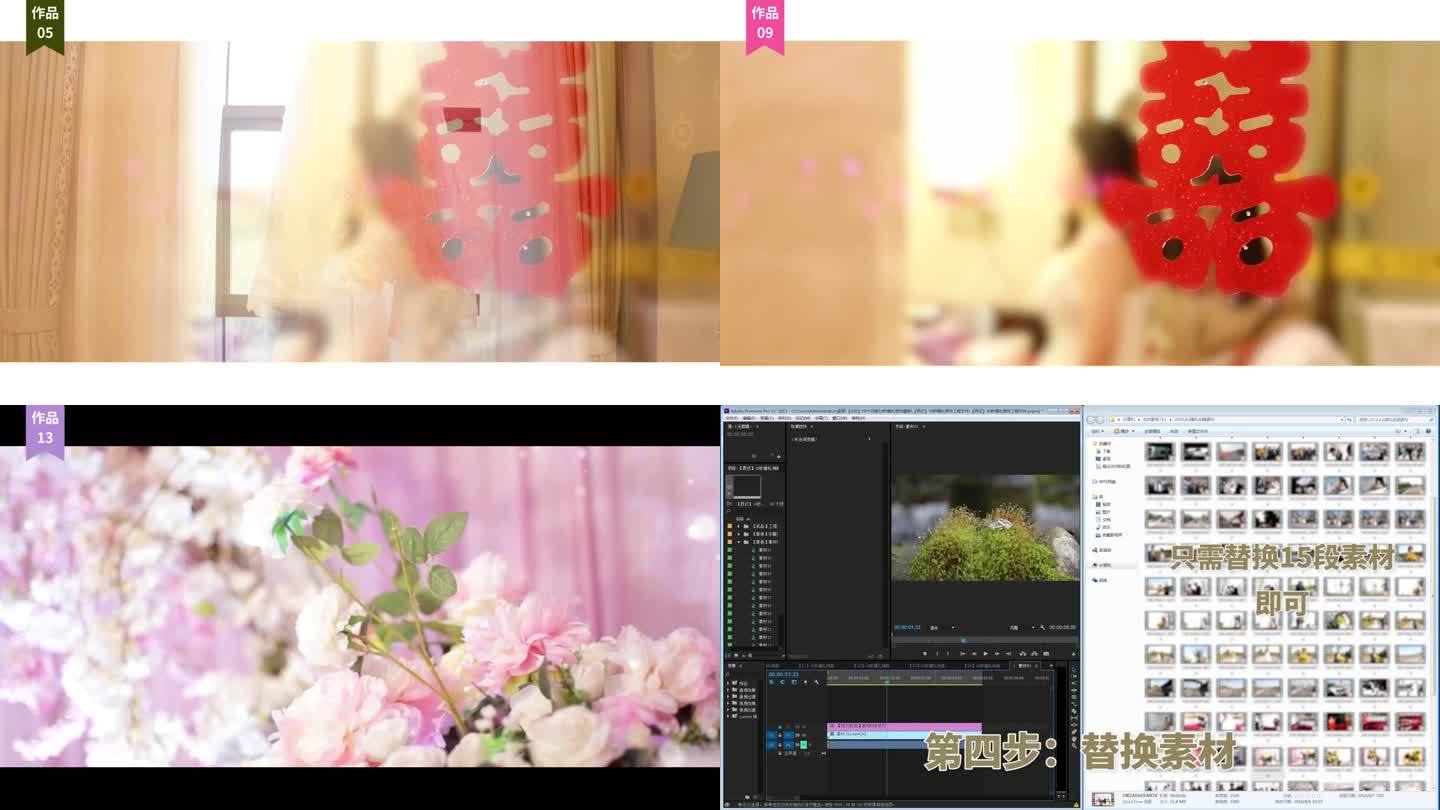Expand the second Effects panel folder
1440x810 pixels.
[x=728, y=690]
